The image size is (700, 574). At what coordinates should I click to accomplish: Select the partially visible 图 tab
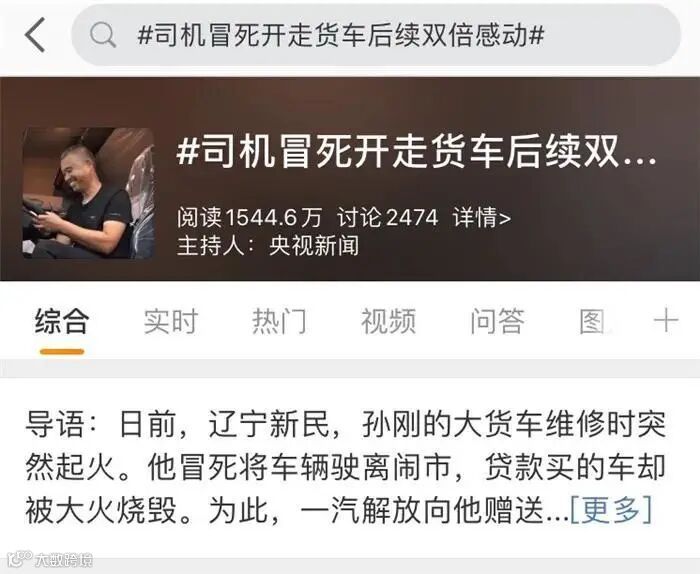point(593,321)
